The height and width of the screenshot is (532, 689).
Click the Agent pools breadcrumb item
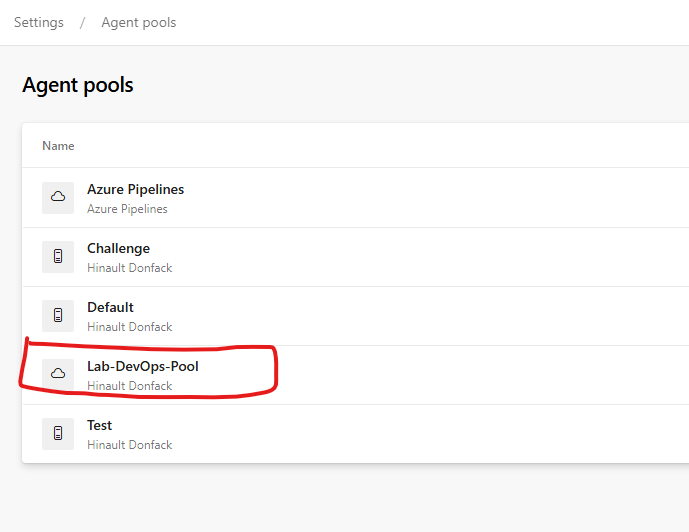(x=138, y=22)
